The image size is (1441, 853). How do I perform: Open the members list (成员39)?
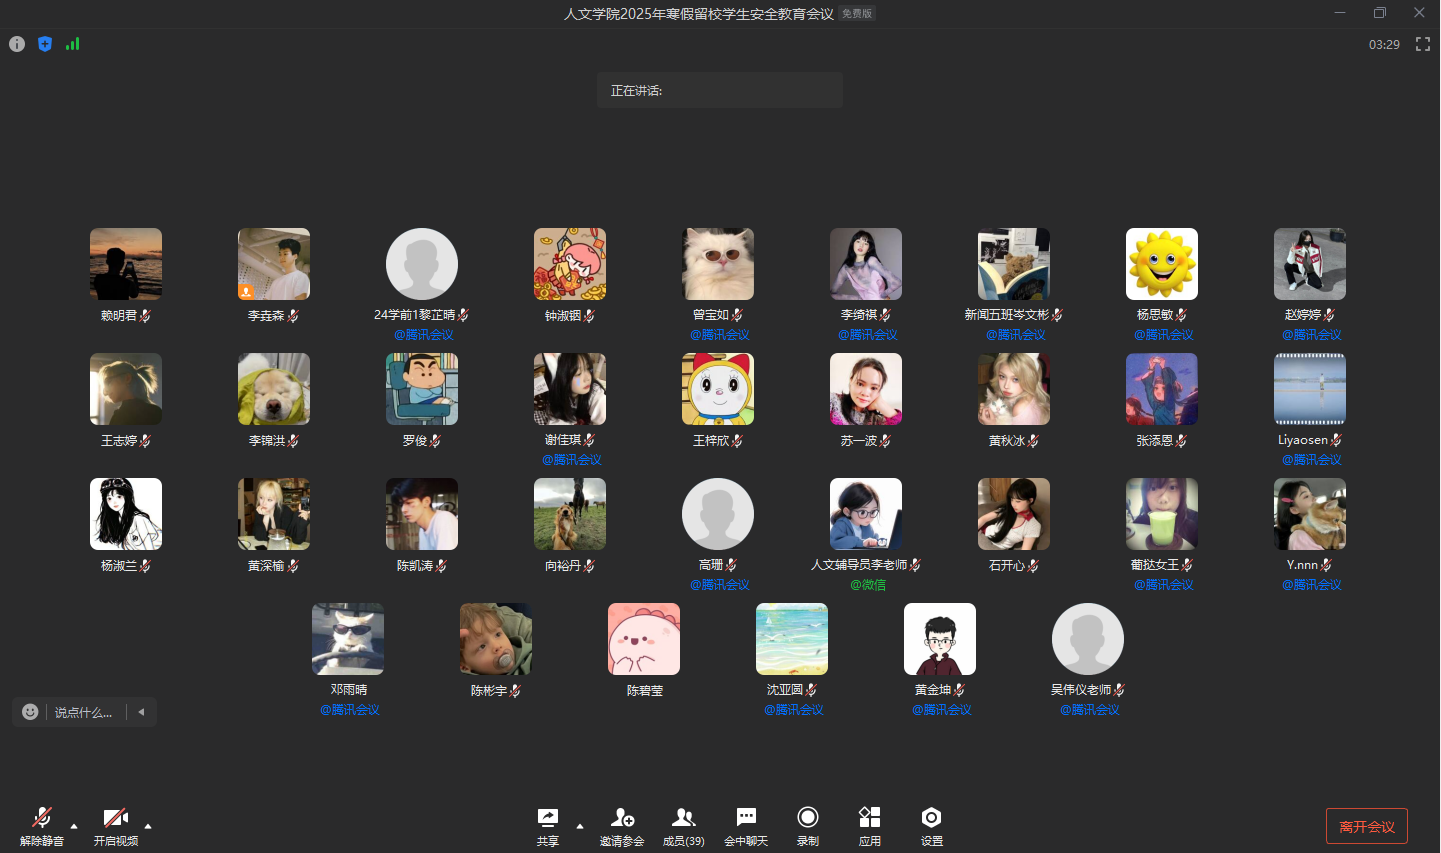[x=684, y=825]
